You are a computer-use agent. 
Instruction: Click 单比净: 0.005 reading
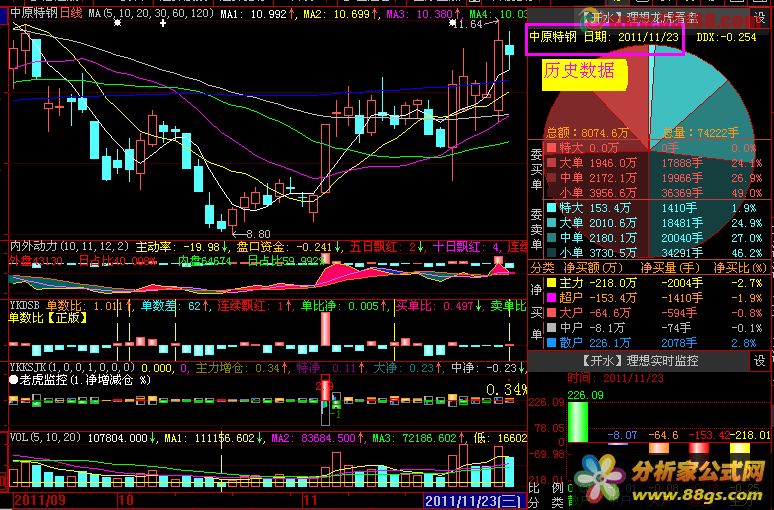(344, 306)
